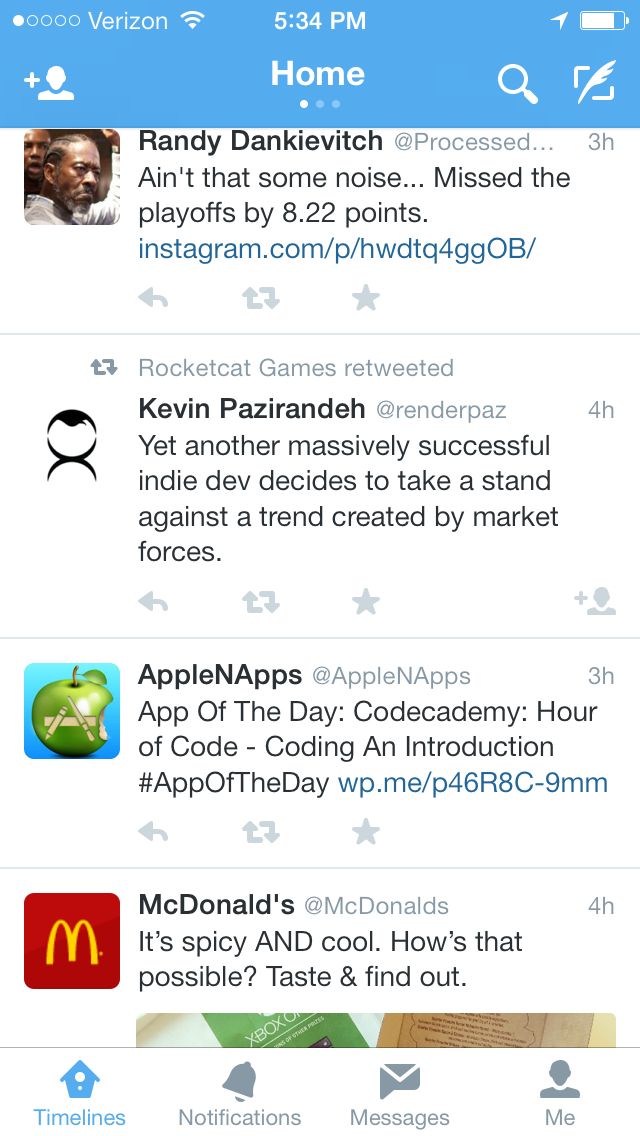Open the instagram.com link in Randy's tweet
640x1136 pixels.
coord(337,250)
